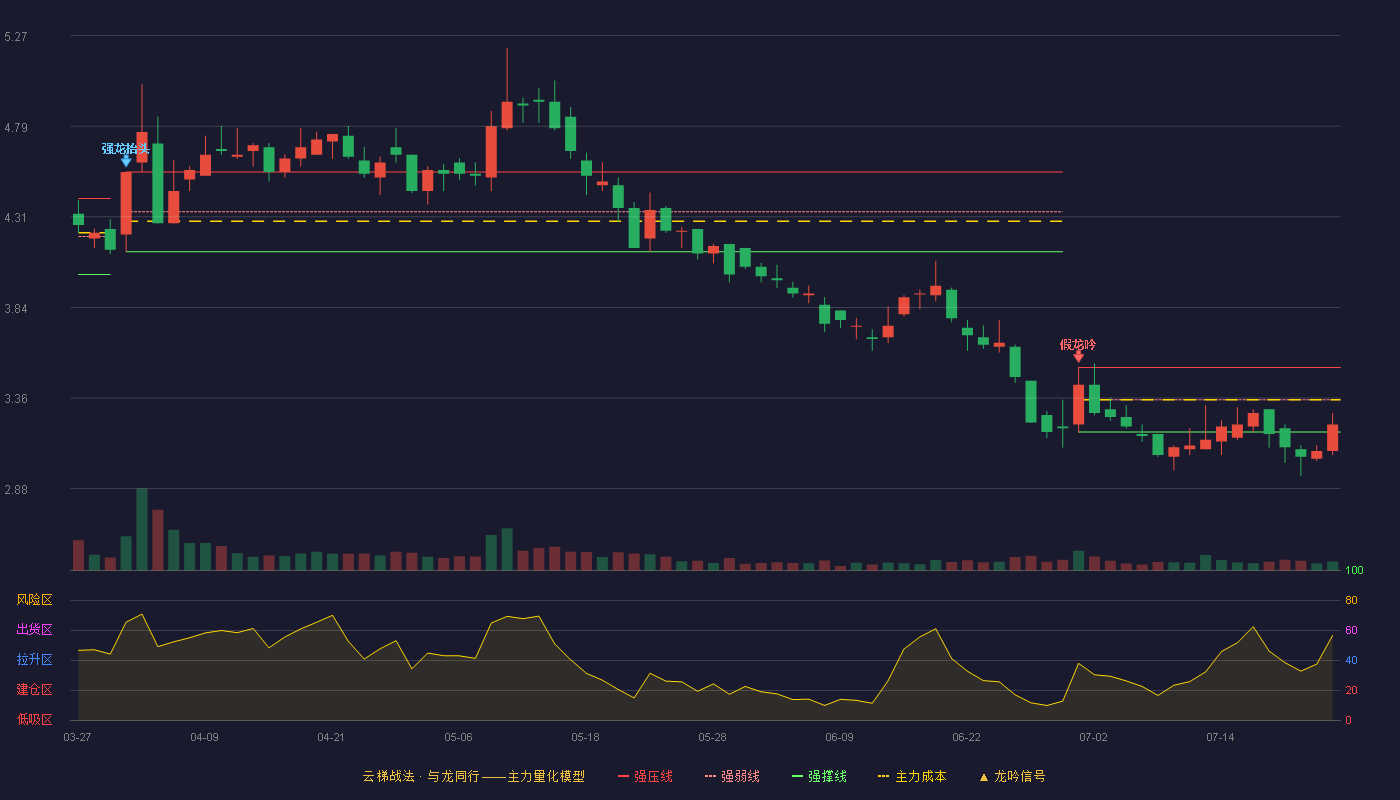Toggle the 强压线 legend entry
The height and width of the screenshot is (800, 1400).
(645, 776)
